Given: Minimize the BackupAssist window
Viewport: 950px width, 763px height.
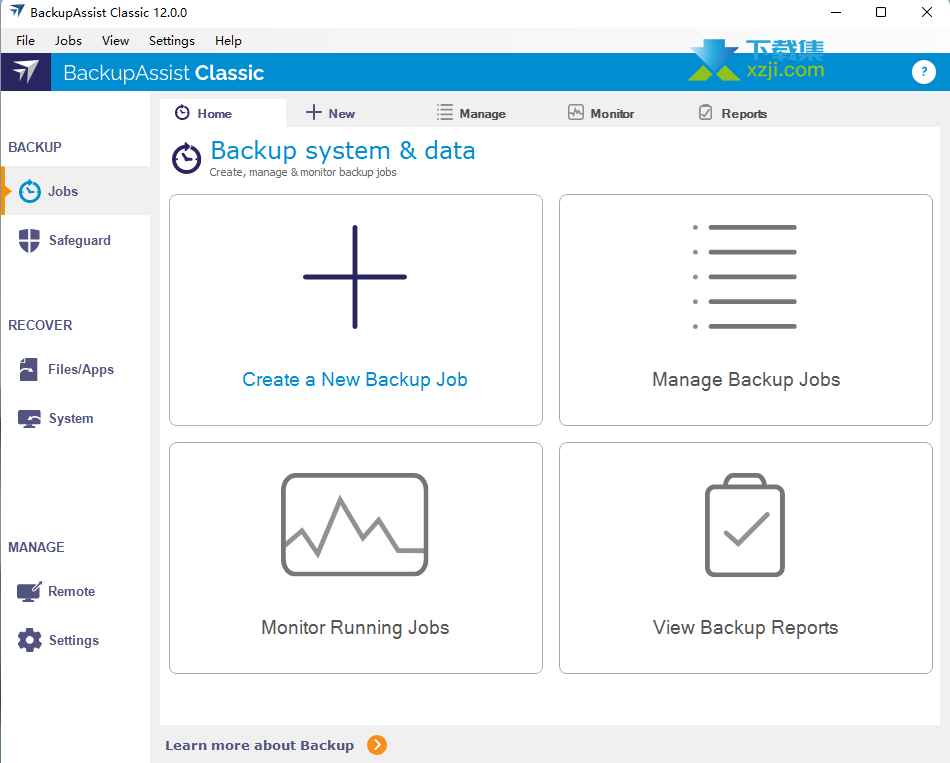Looking at the screenshot, I should 836,12.
